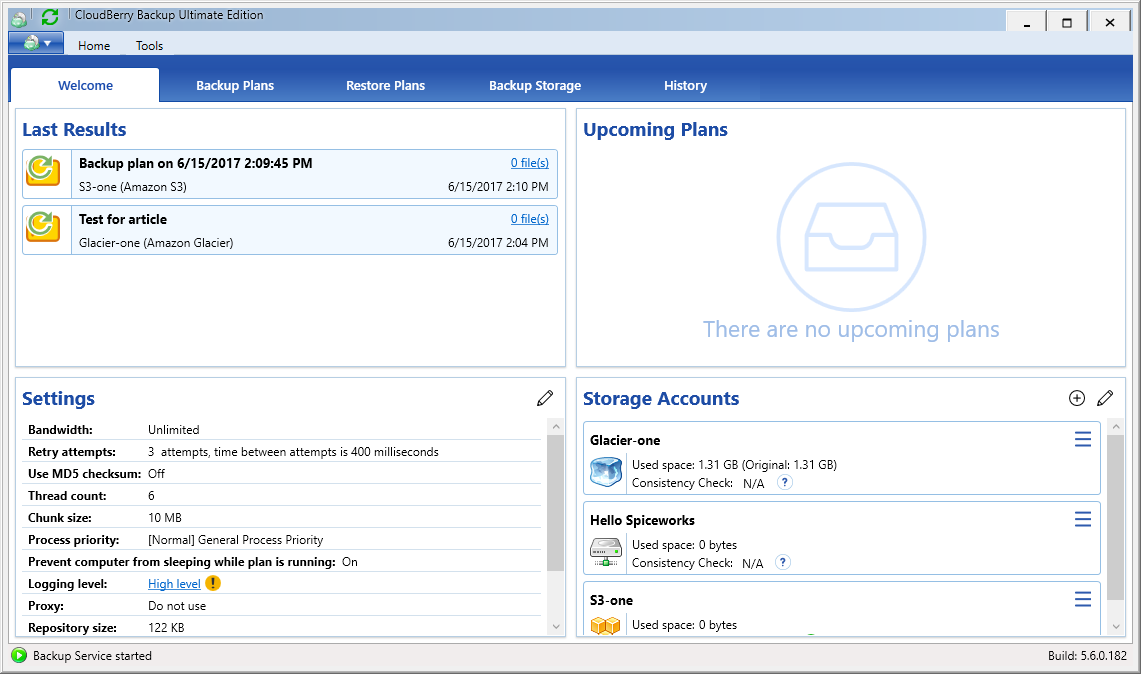Click the Glacier-one storage ice cube icon
Screen dimensions: 1141x674
(x=606, y=472)
